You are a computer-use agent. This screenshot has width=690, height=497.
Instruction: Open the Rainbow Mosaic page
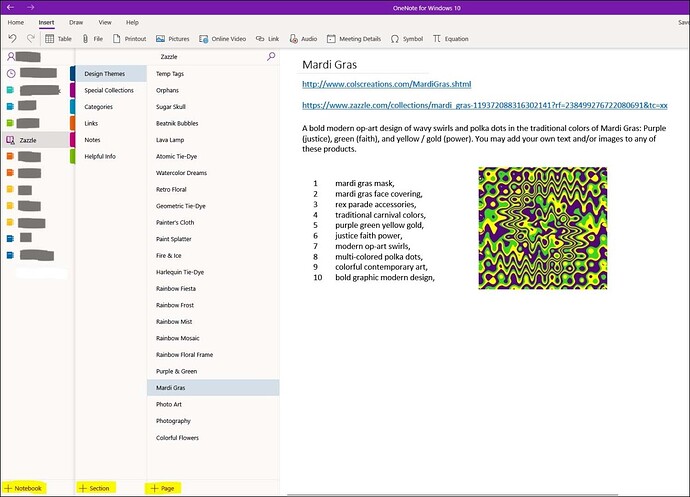pos(213,338)
